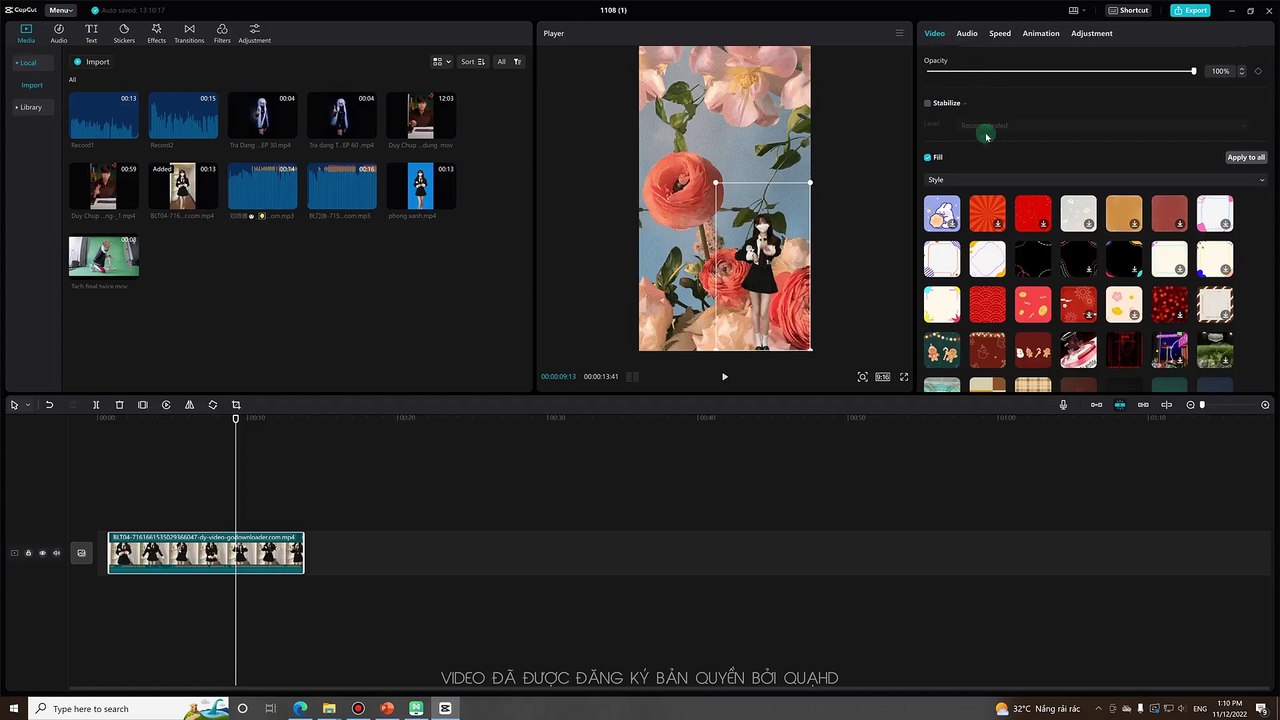Open the Adjustment panel in the top toolbar
Image resolution: width=1280 pixels, height=720 pixels.
coord(254,33)
